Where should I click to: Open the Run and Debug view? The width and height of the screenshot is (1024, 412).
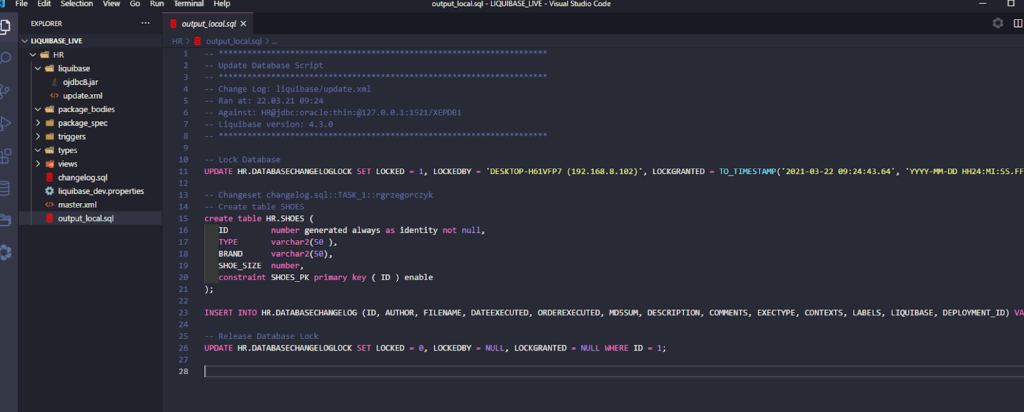[x=7, y=123]
